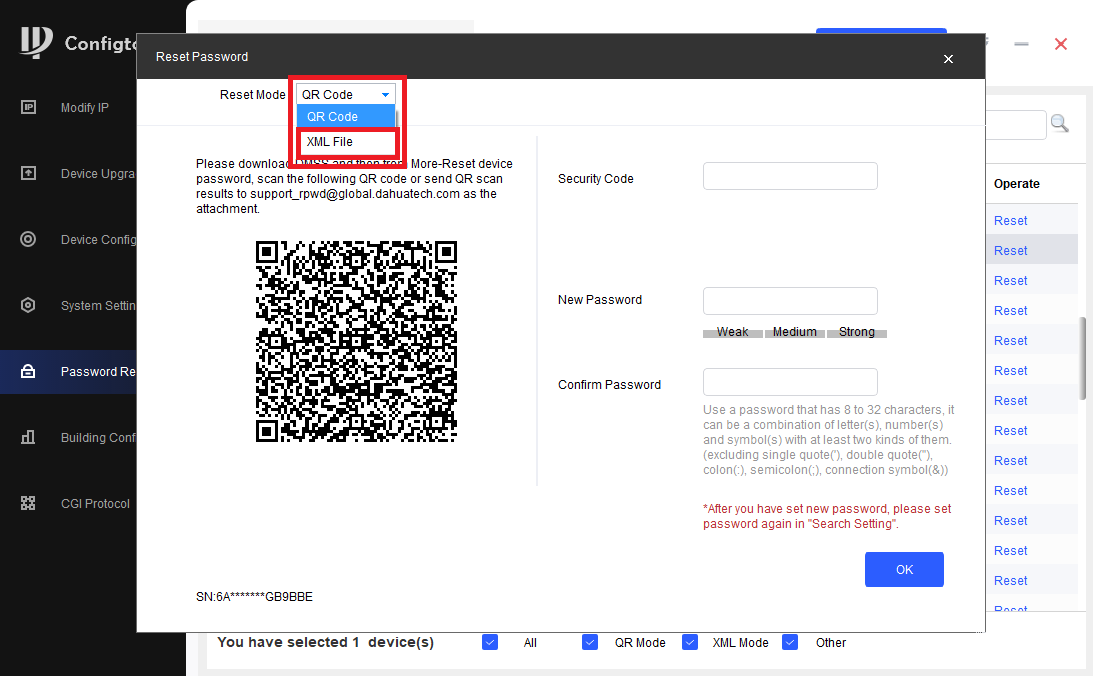Click the QR code image
The width and height of the screenshot is (1093, 676).
coord(356,341)
